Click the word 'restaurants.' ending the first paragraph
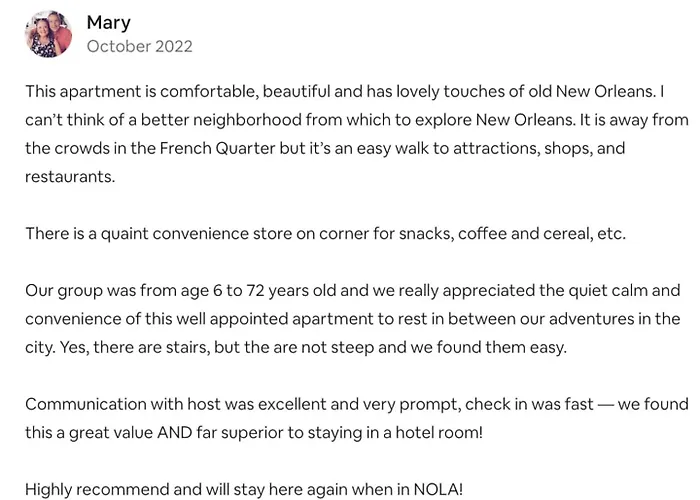 tap(70, 177)
